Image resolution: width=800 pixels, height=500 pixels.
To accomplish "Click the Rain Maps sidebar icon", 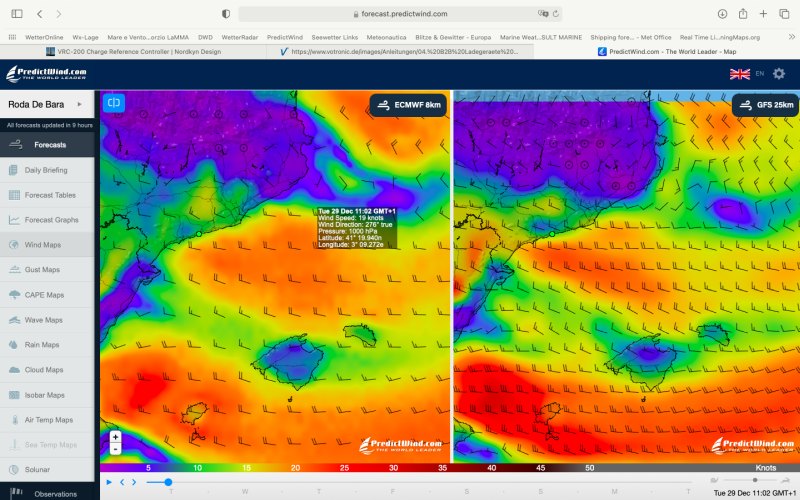I will (15, 345).
